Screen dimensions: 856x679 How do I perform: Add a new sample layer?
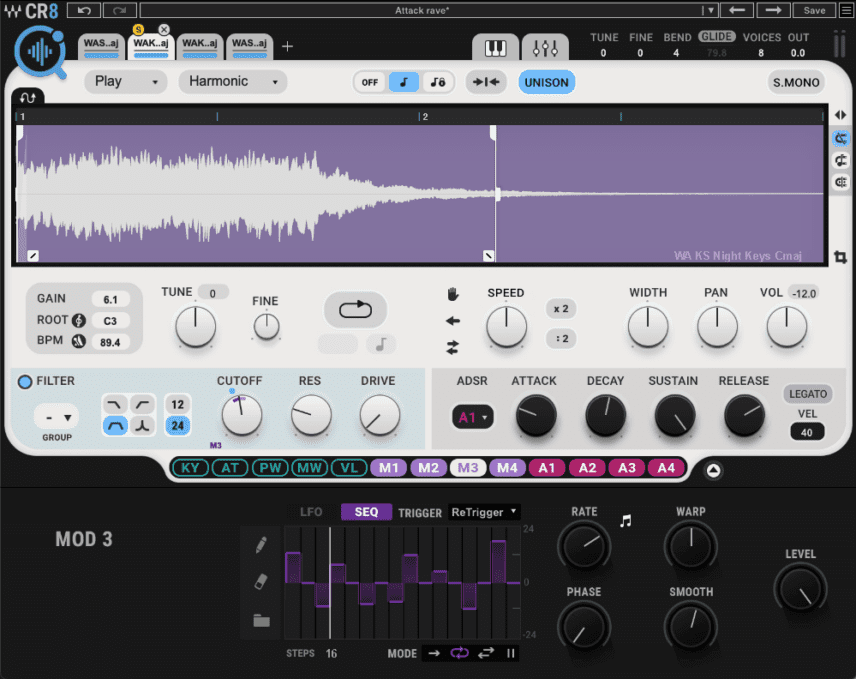pos(287,47)
